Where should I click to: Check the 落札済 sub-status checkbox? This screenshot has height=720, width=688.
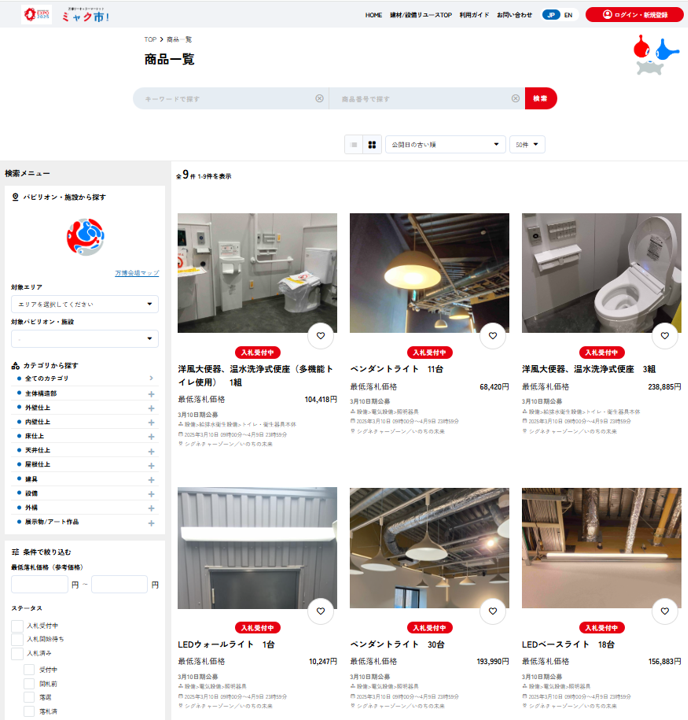tap(29, 711)
